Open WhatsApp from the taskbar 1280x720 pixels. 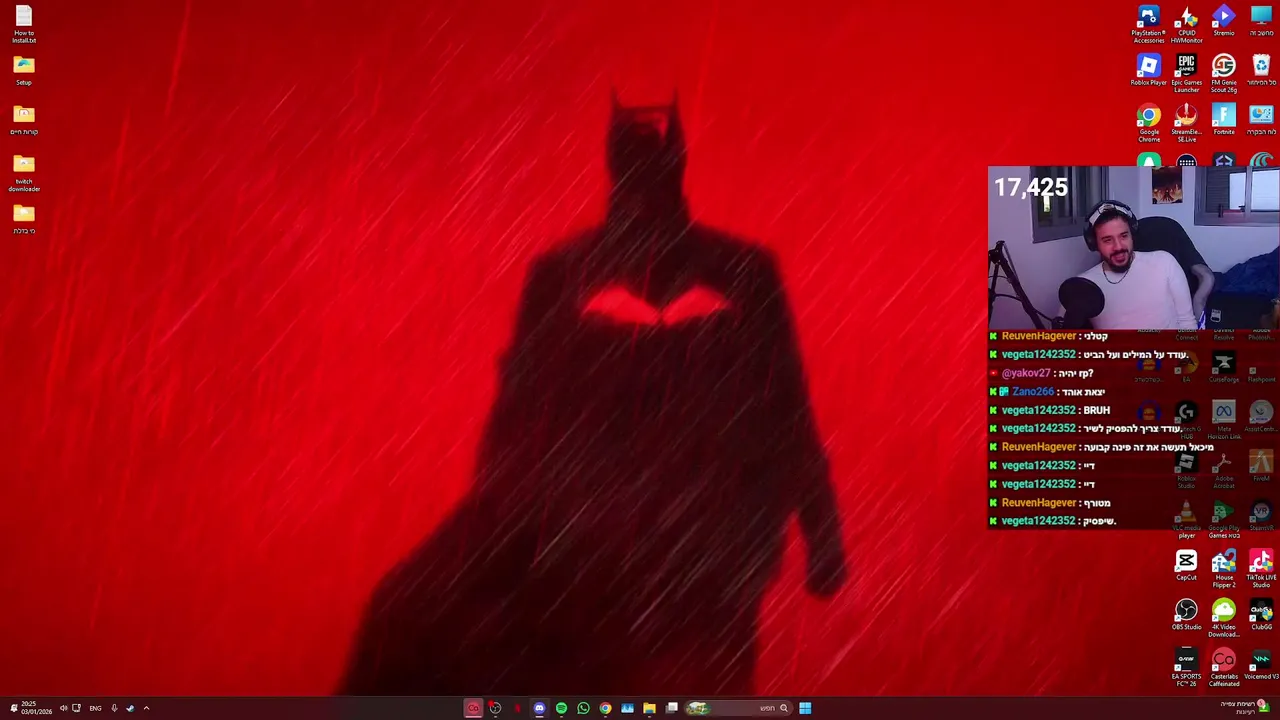pos(583,708)
